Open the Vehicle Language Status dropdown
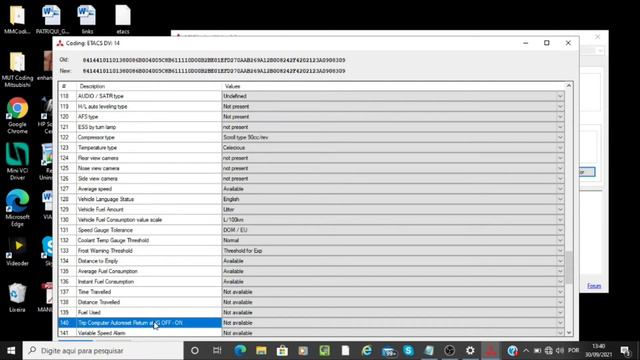 [x=560, y=199]
